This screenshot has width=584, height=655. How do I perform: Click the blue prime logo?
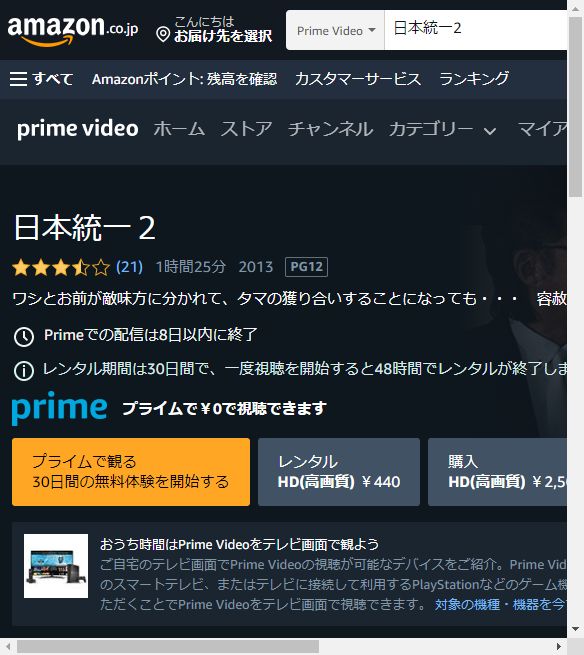coord(60,408)
